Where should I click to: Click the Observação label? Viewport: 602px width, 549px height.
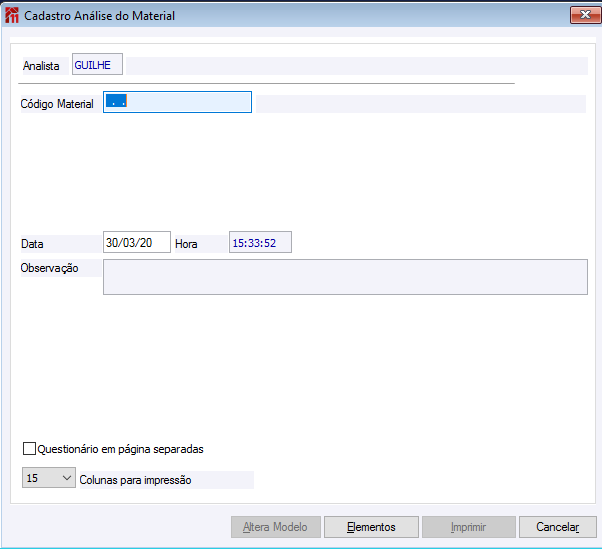pos(50,268)
